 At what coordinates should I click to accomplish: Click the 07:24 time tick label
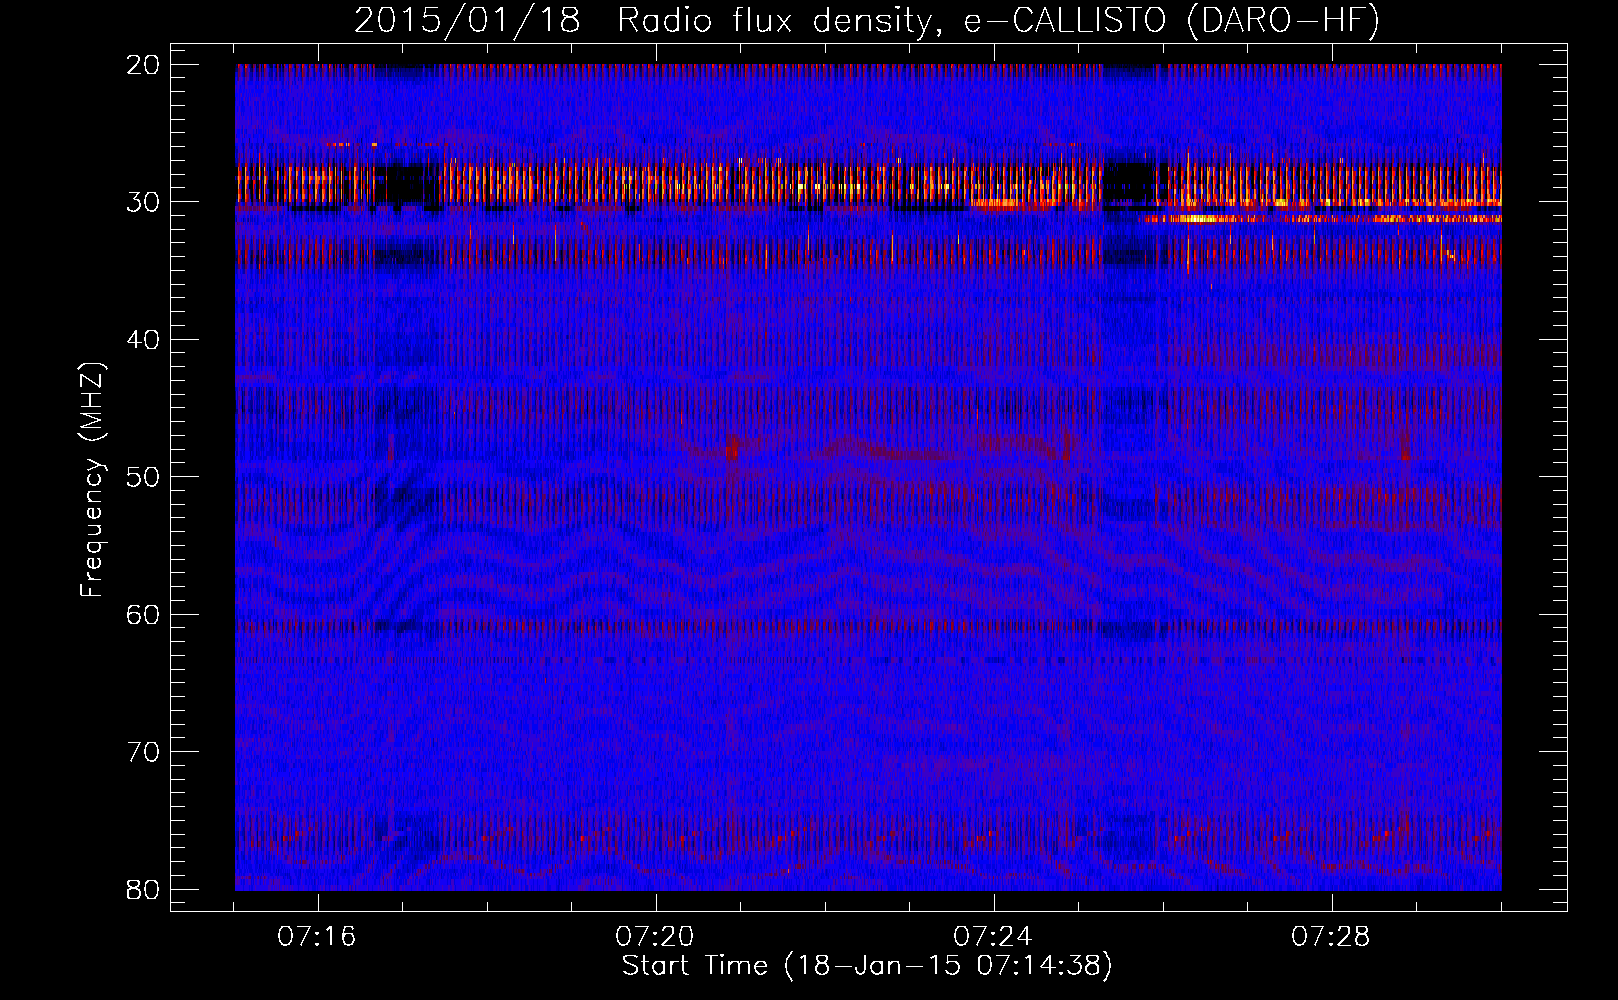[993, 937]
